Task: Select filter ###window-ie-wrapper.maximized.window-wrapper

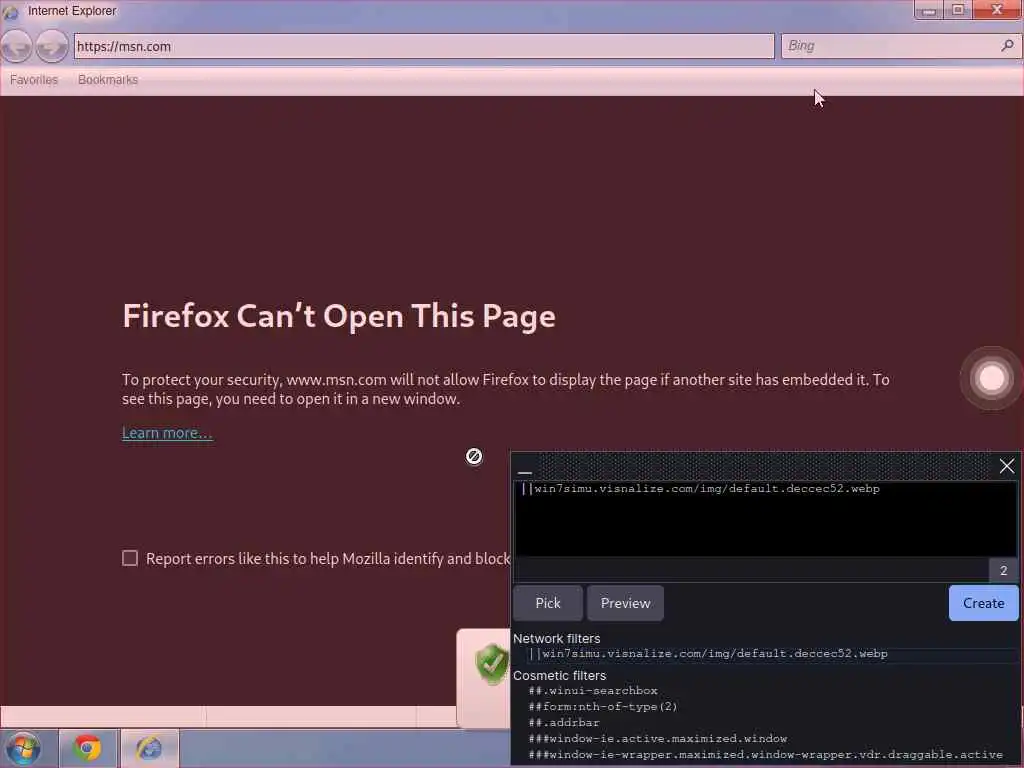Action: [x=765, y=754]
